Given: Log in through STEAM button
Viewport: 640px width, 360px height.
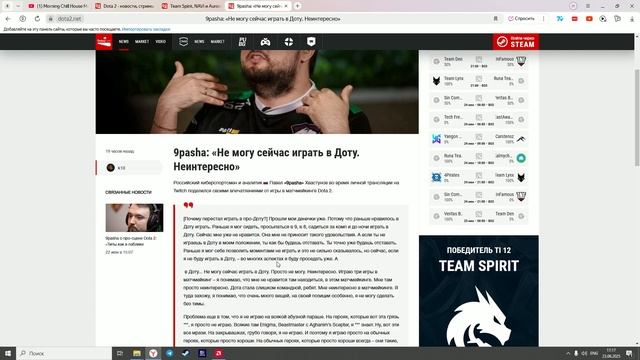Looking at the screenshot, I should [x=516, y=42].
